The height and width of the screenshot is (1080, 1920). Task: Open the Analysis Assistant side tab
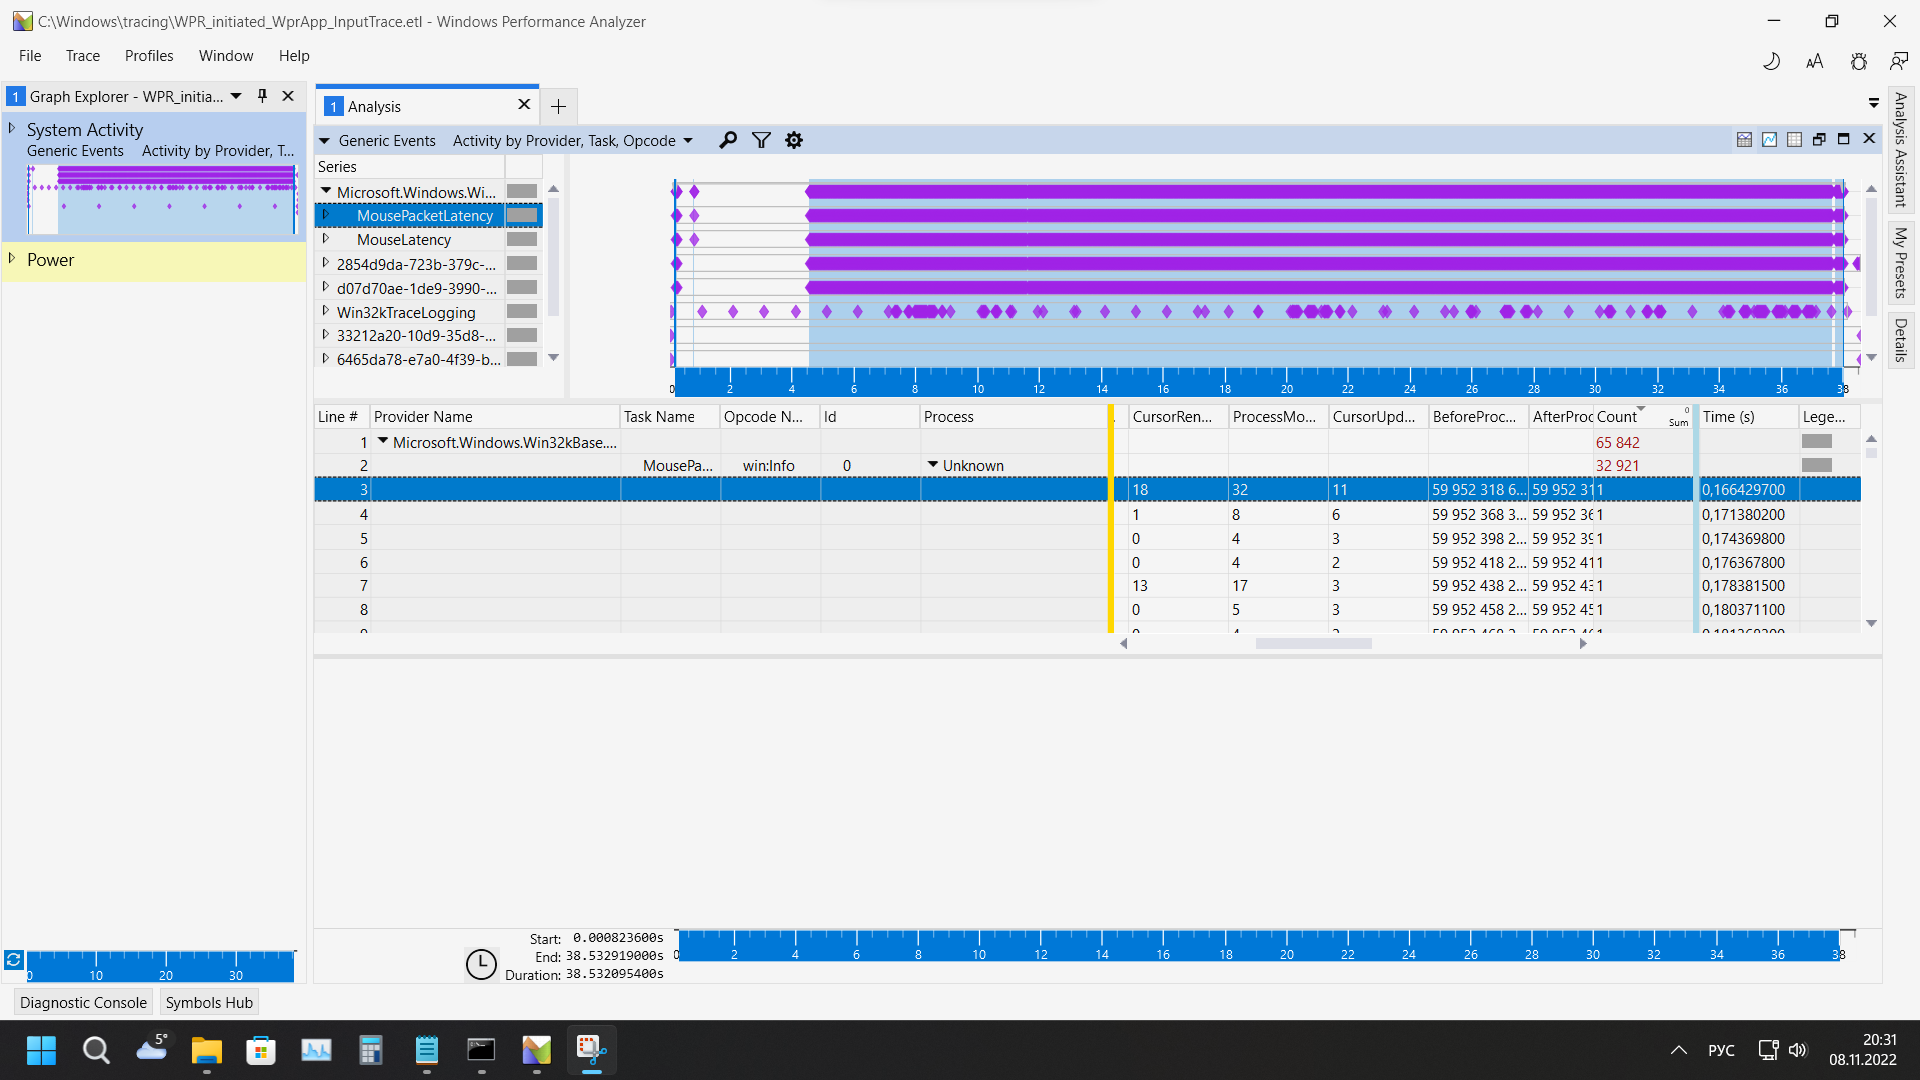[1901, 150]
